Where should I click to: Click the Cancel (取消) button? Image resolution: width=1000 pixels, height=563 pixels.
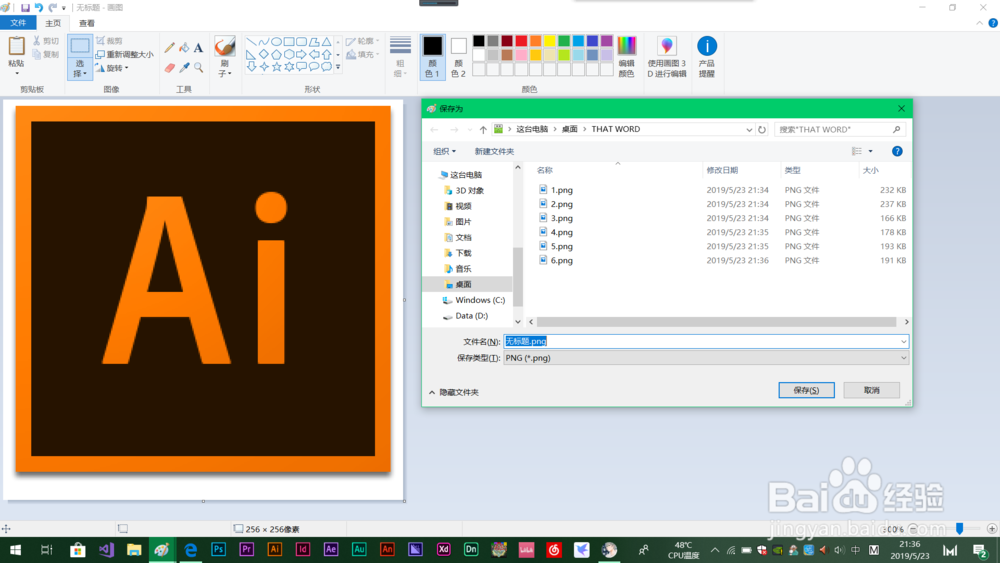pyautogui.click(x=871, y=390)
